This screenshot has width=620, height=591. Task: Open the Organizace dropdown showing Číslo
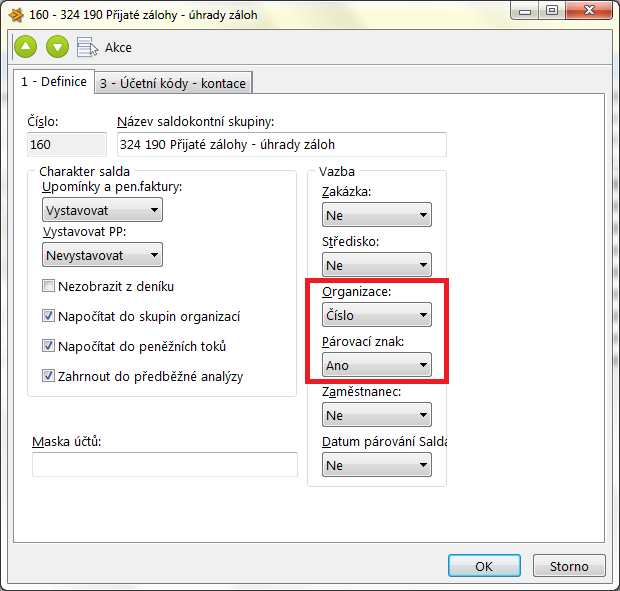point(377,315)
